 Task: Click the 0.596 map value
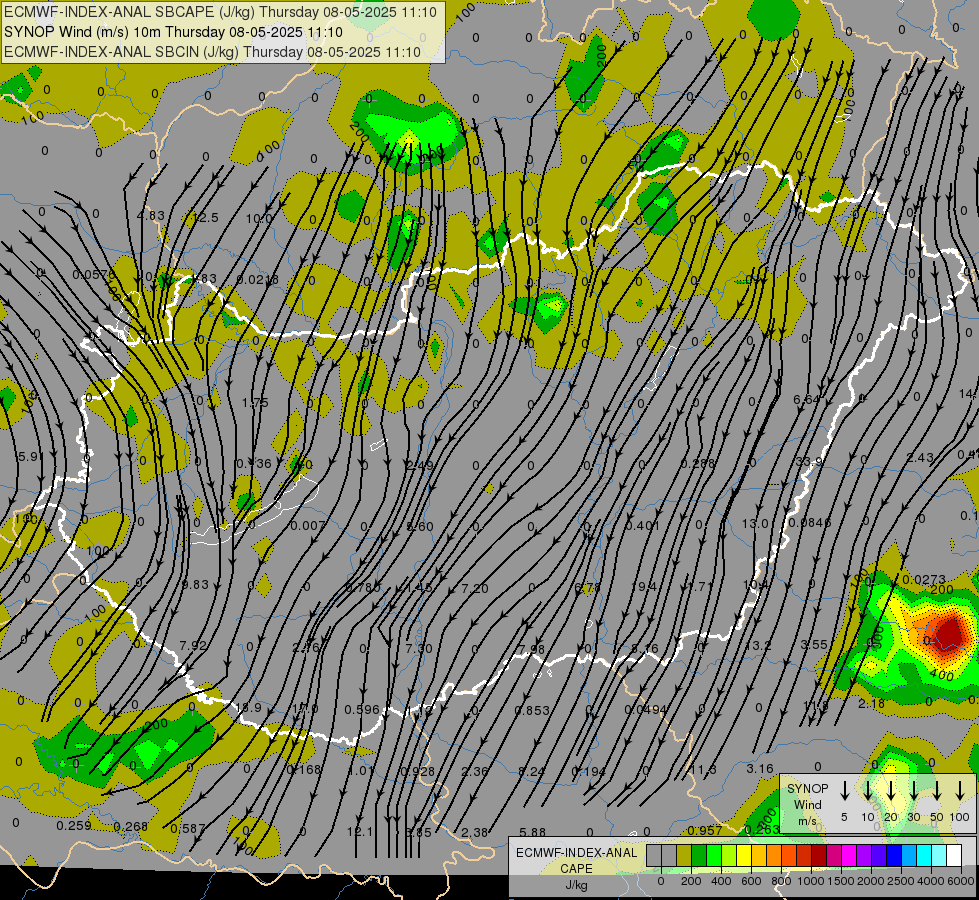362,710
